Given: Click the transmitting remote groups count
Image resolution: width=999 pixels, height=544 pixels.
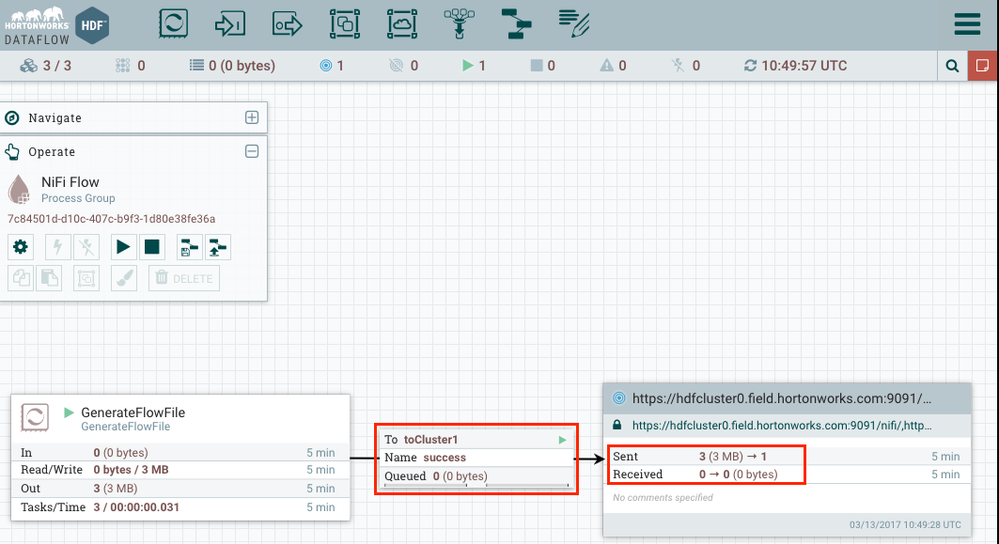Looking at the screenshot, I should point(332,66).
